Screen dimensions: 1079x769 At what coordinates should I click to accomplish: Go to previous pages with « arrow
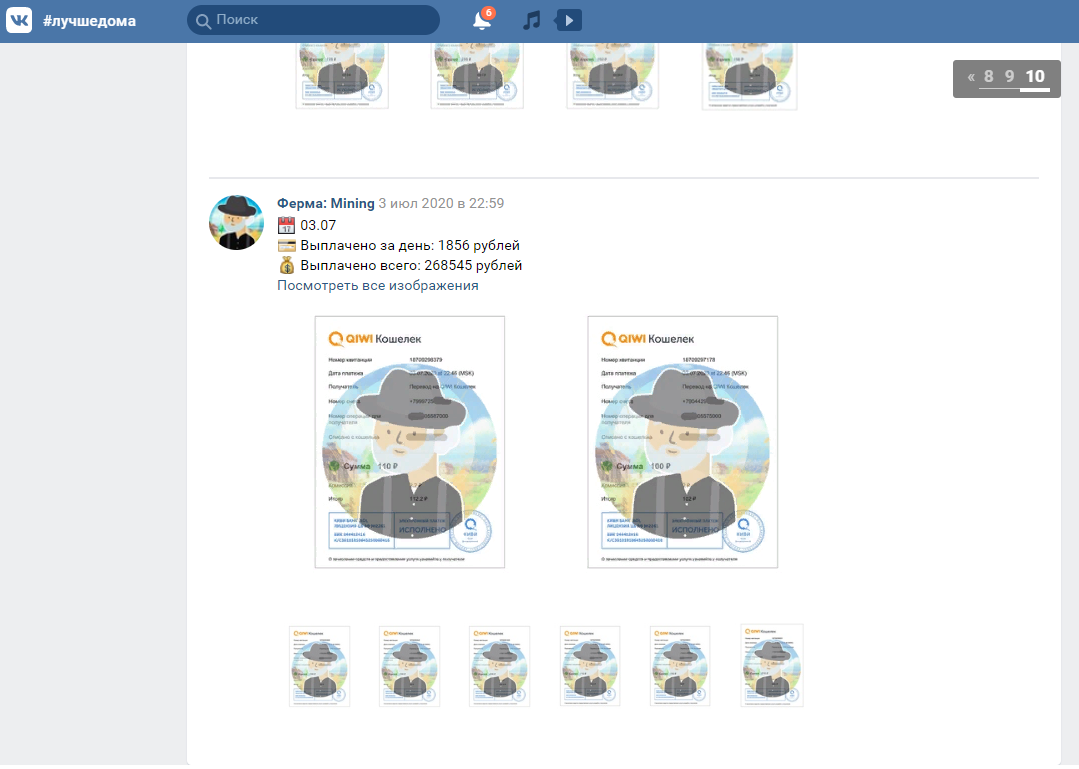[x=971, y=77]
